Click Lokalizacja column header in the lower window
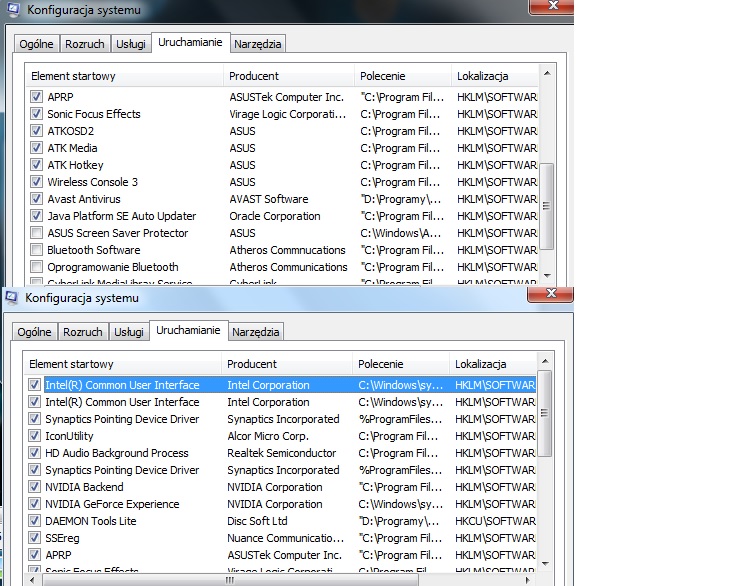 (493, 364)
